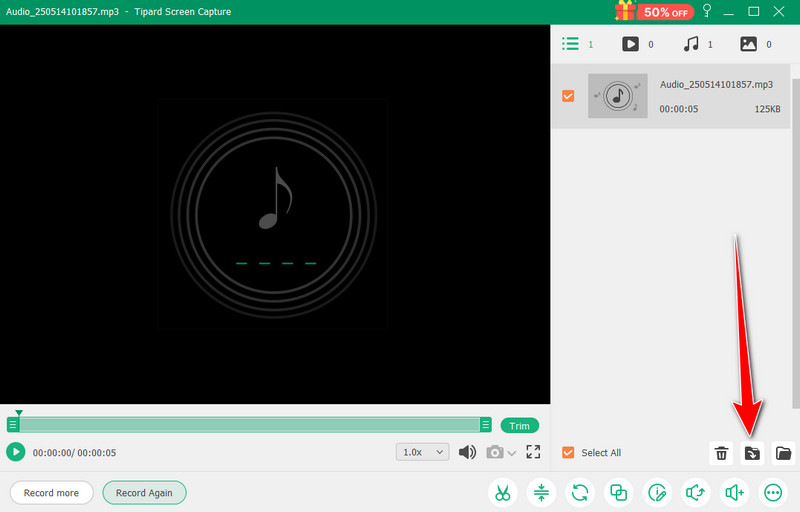Viewport: 800px width, 512px height.
Task: Click the recordings list vertical scrollbar
Action: tap(795, 244)
